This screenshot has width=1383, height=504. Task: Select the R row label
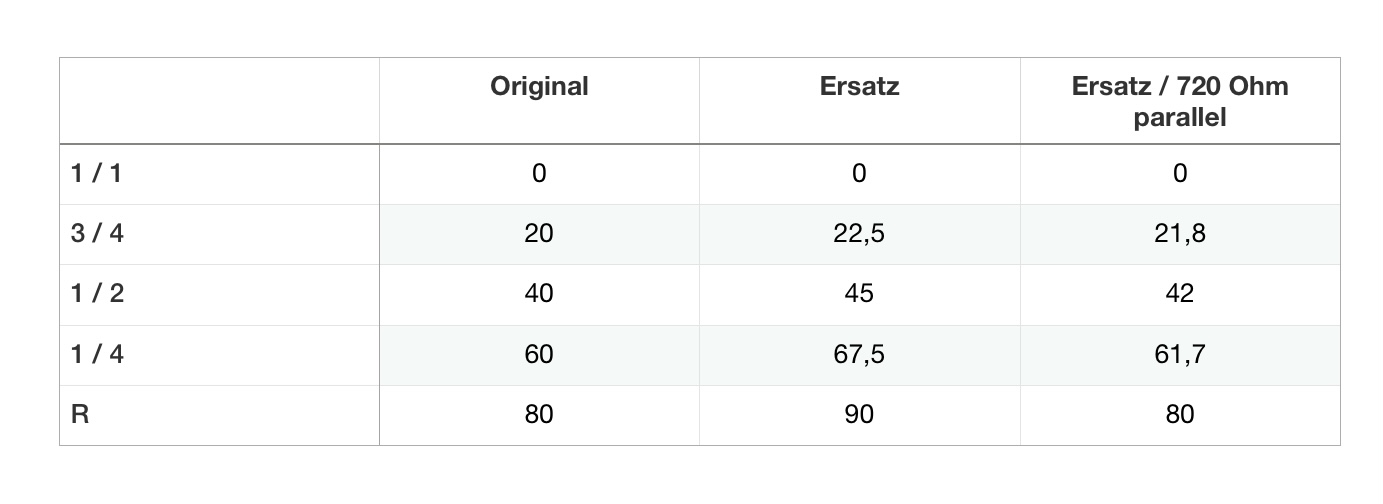[x=80, y=414]
